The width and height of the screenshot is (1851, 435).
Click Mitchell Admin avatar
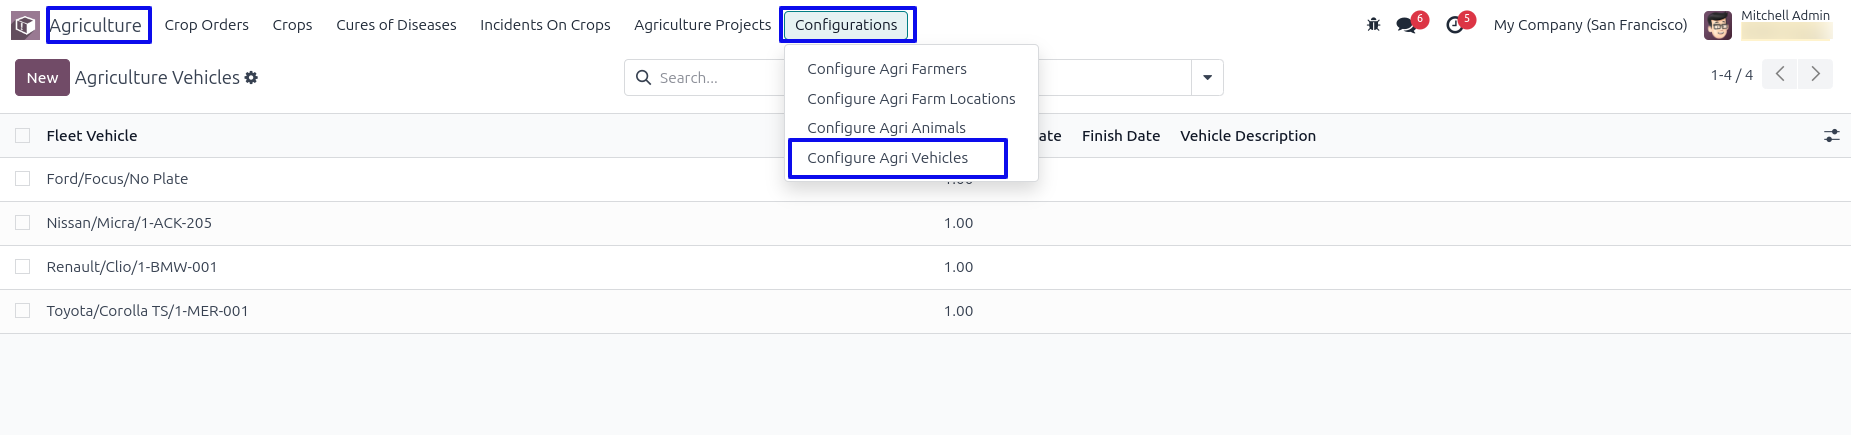click(1717, 25)
